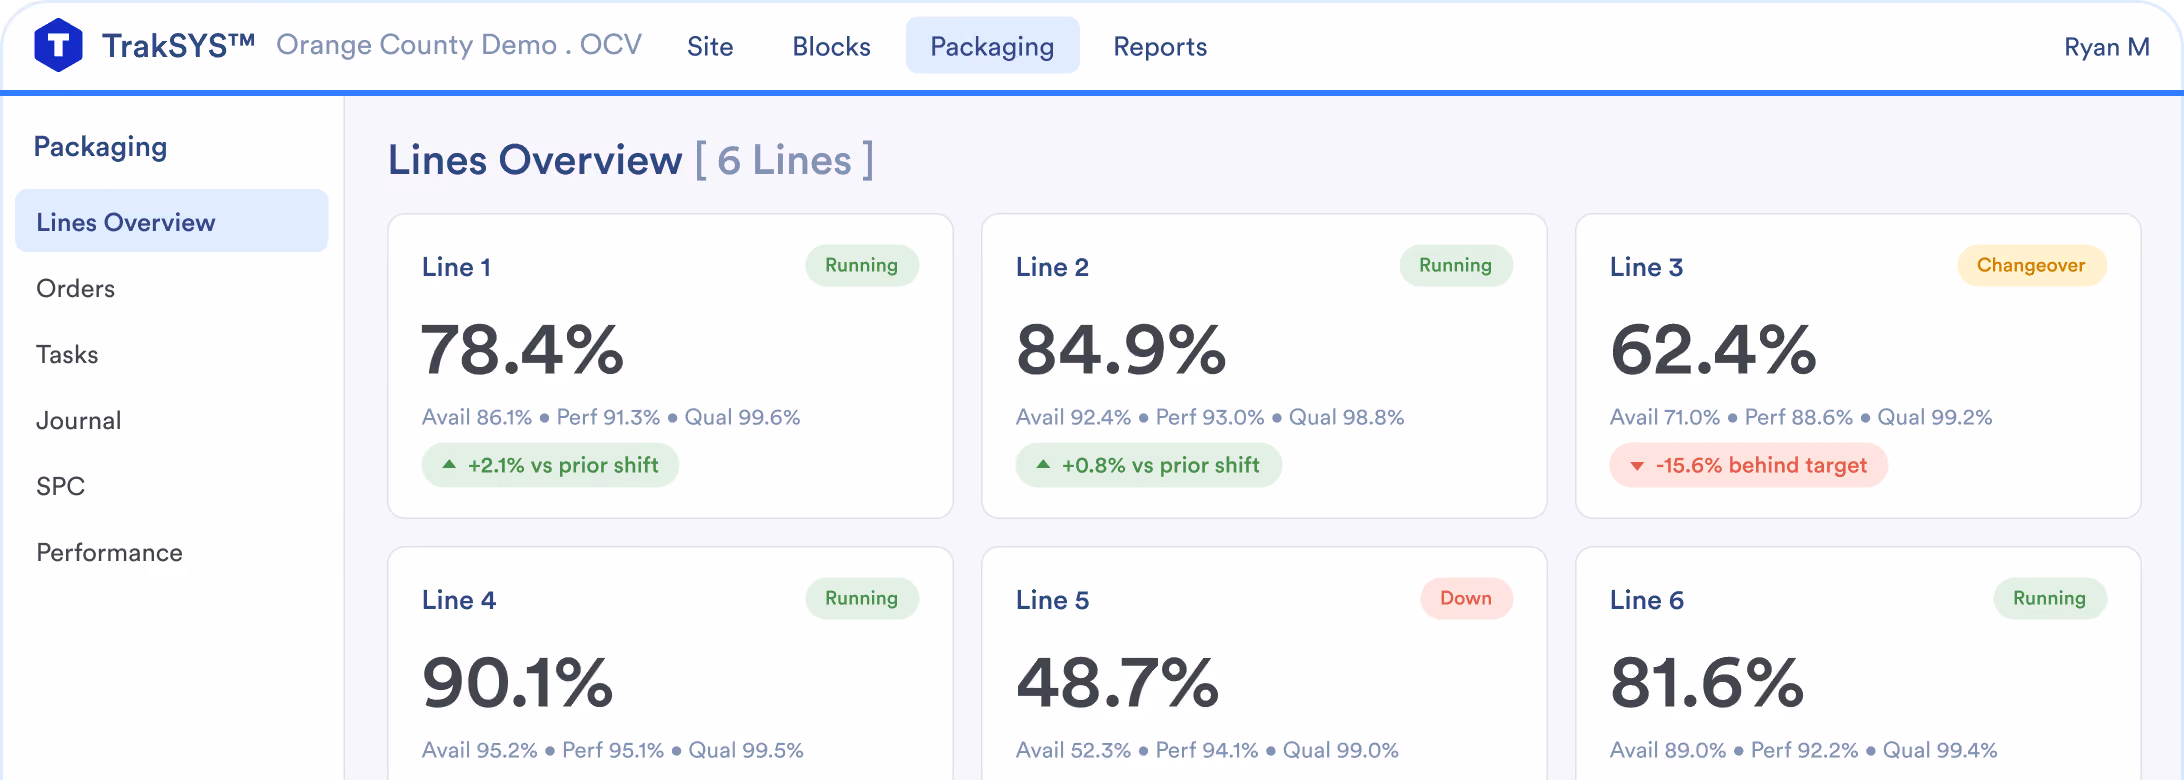Image resolution: width=2184 pixels, height=780 pixels.
Task: Click Qual 99.4% on Line 6
Action: click(x=1940, y=750)
